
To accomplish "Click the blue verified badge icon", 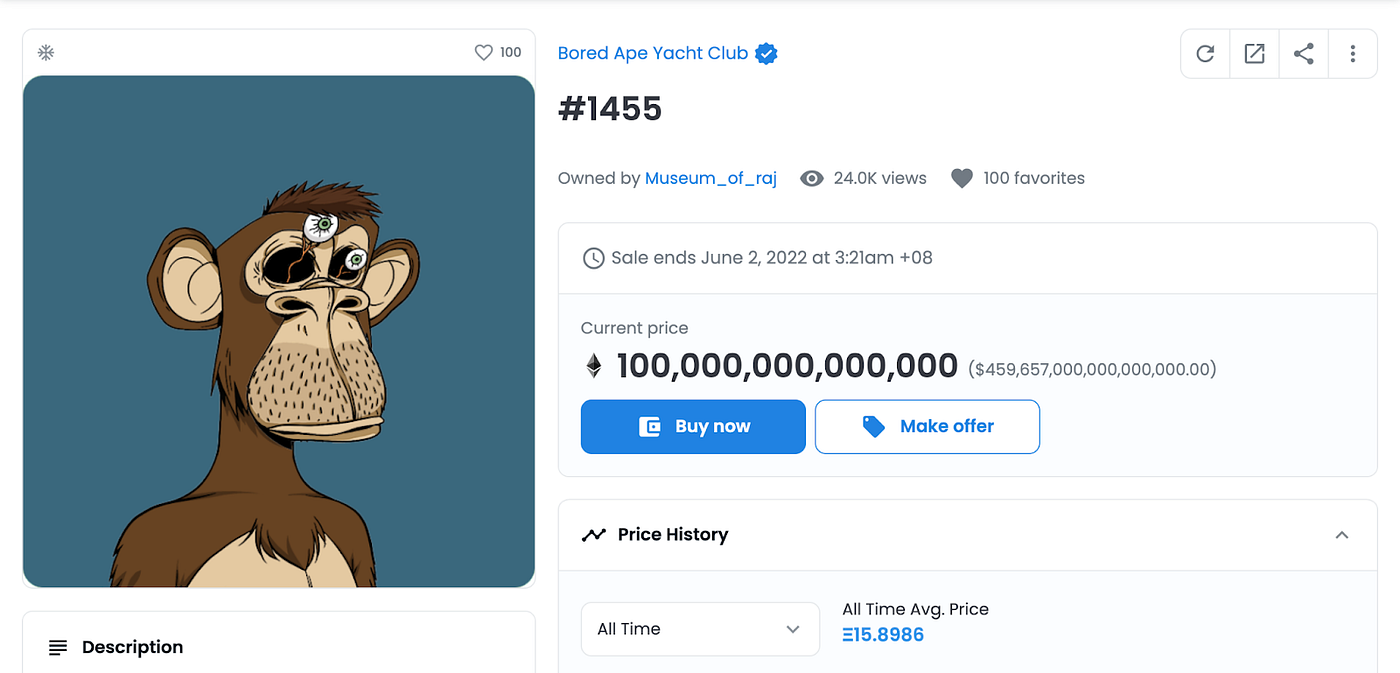I will pyautogui.click(x=766, y=54).
